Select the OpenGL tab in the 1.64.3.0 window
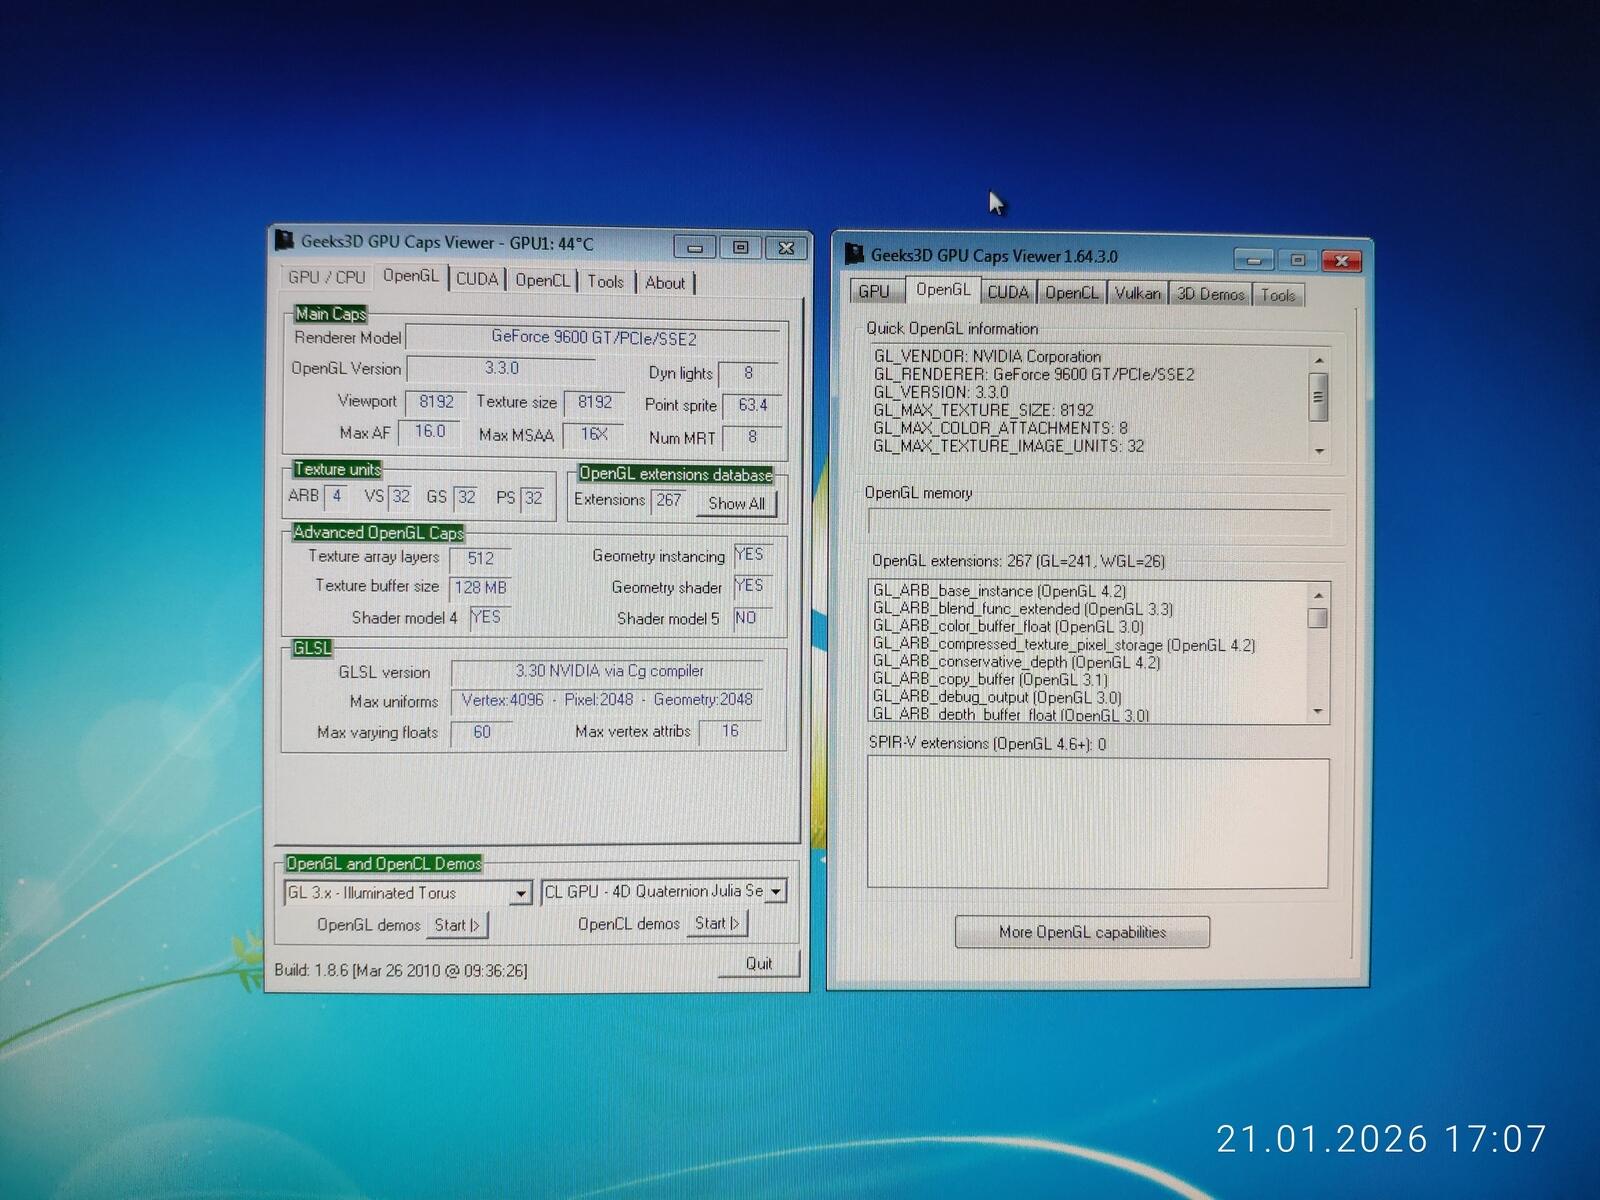The height and width of the screenshot is (1200, 1600). click(x=943, y=290)
